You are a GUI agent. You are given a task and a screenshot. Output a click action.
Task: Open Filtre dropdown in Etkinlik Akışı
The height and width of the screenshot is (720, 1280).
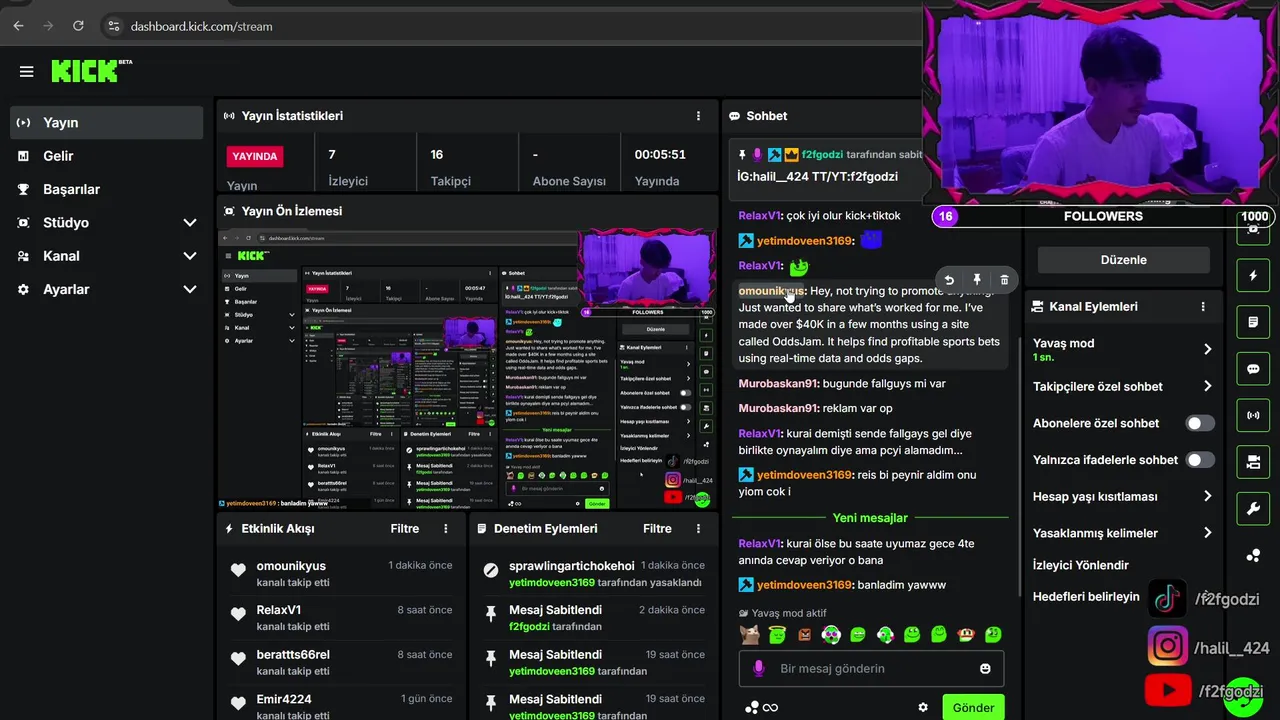404,528
